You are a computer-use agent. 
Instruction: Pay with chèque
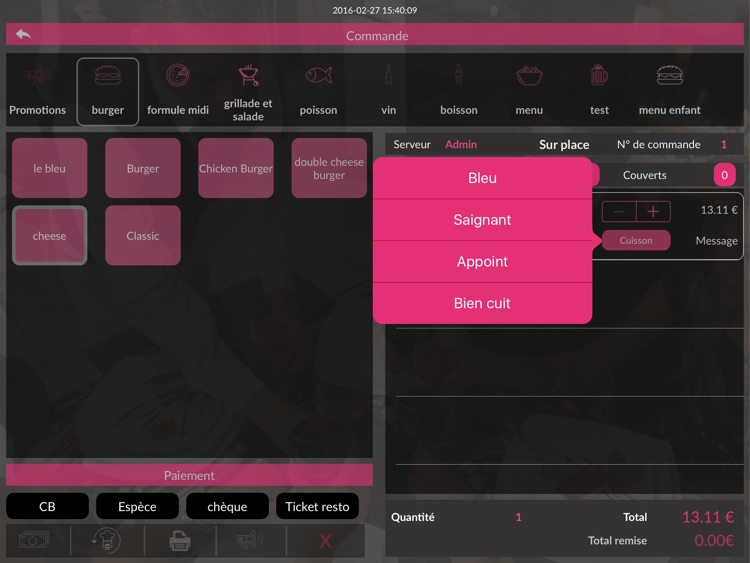(227, 506)
